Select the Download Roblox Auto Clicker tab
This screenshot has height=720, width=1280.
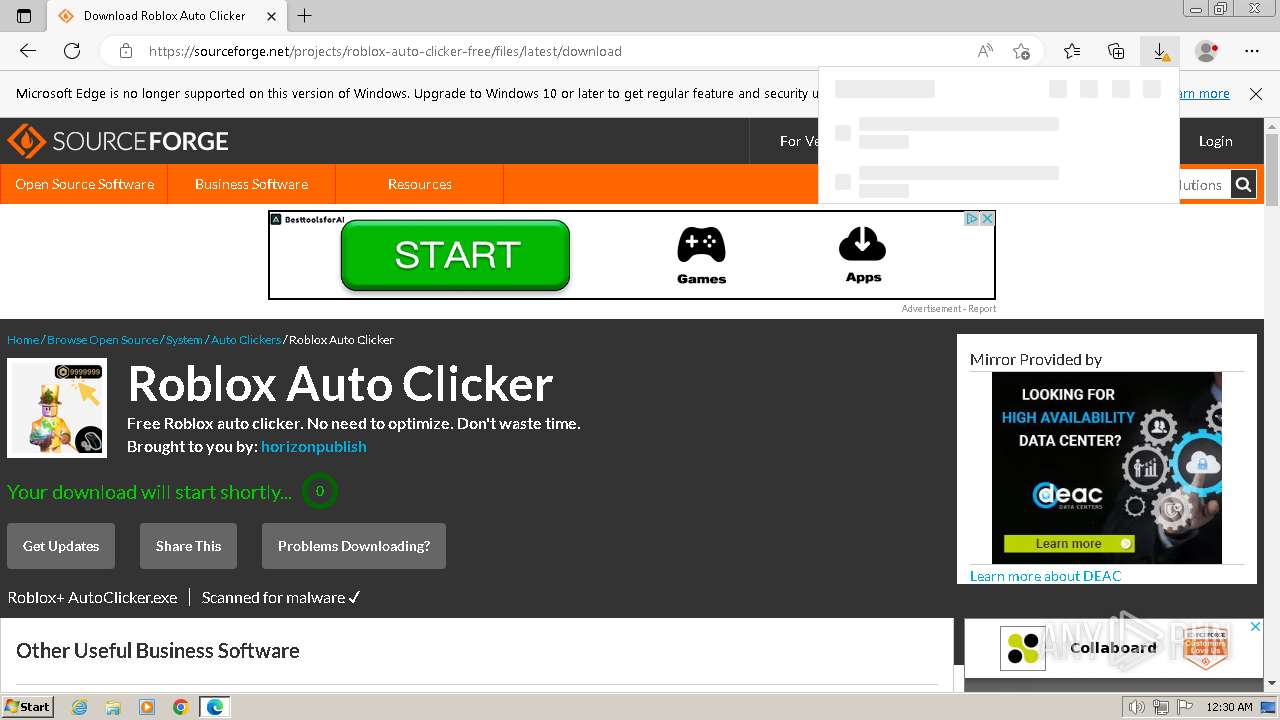click(x=166, y=16)
